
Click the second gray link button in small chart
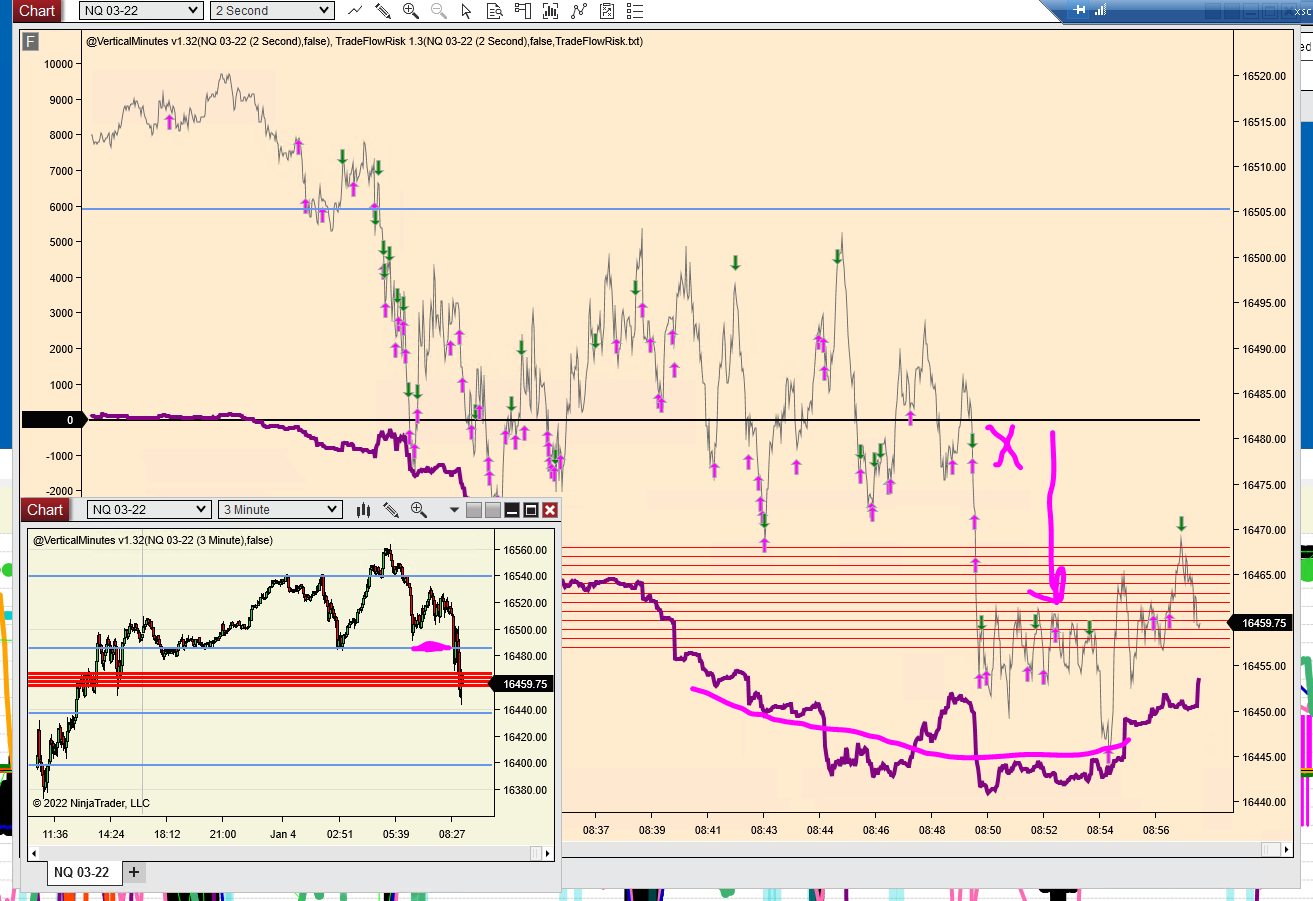click(x=492, y=510)
